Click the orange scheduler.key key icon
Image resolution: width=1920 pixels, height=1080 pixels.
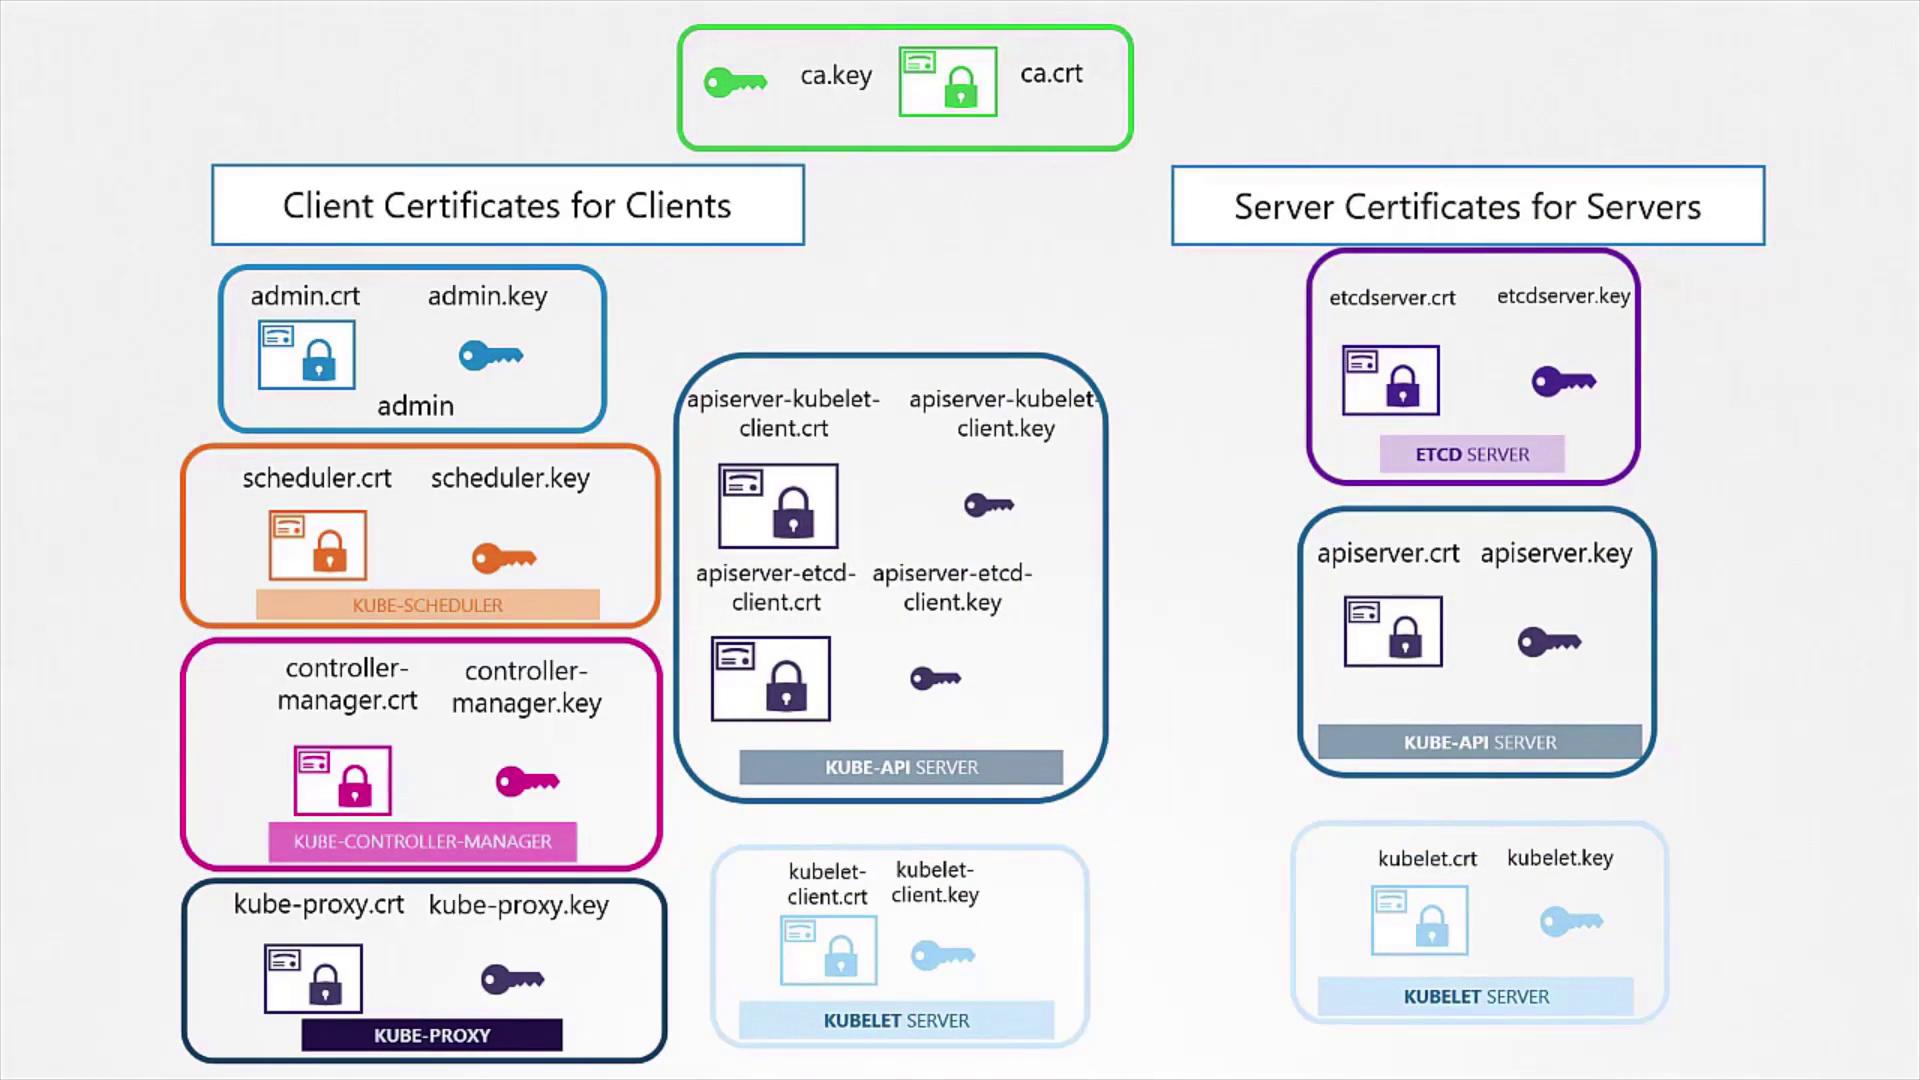(x=504, y=558)
